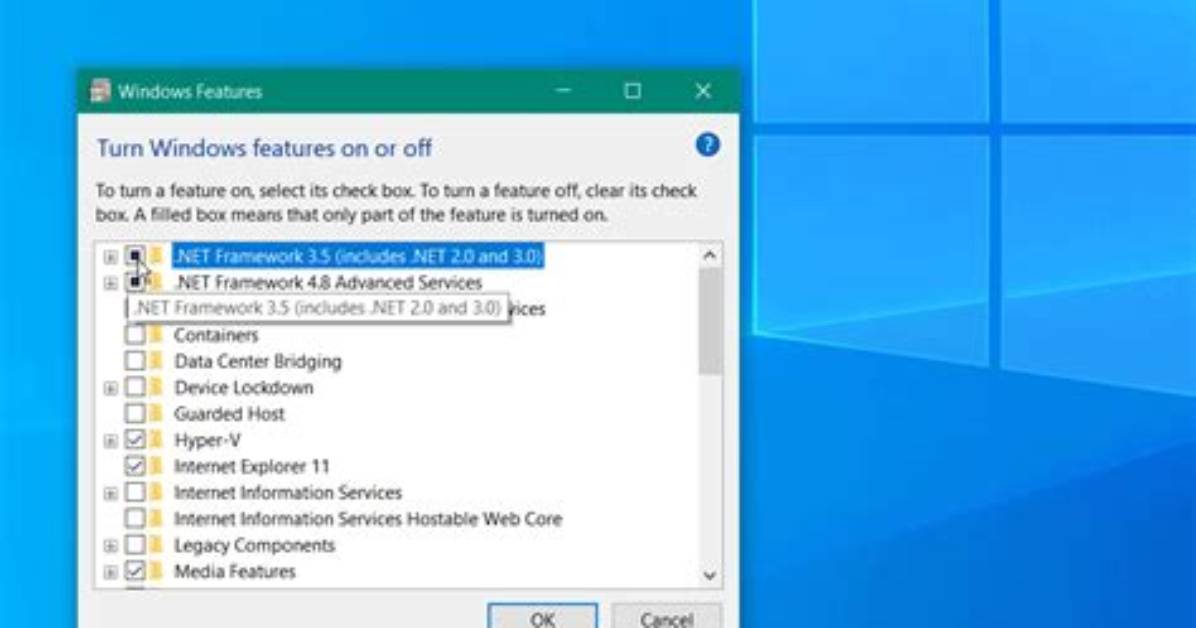Confirm changes with the OK button

pos(542,617)
